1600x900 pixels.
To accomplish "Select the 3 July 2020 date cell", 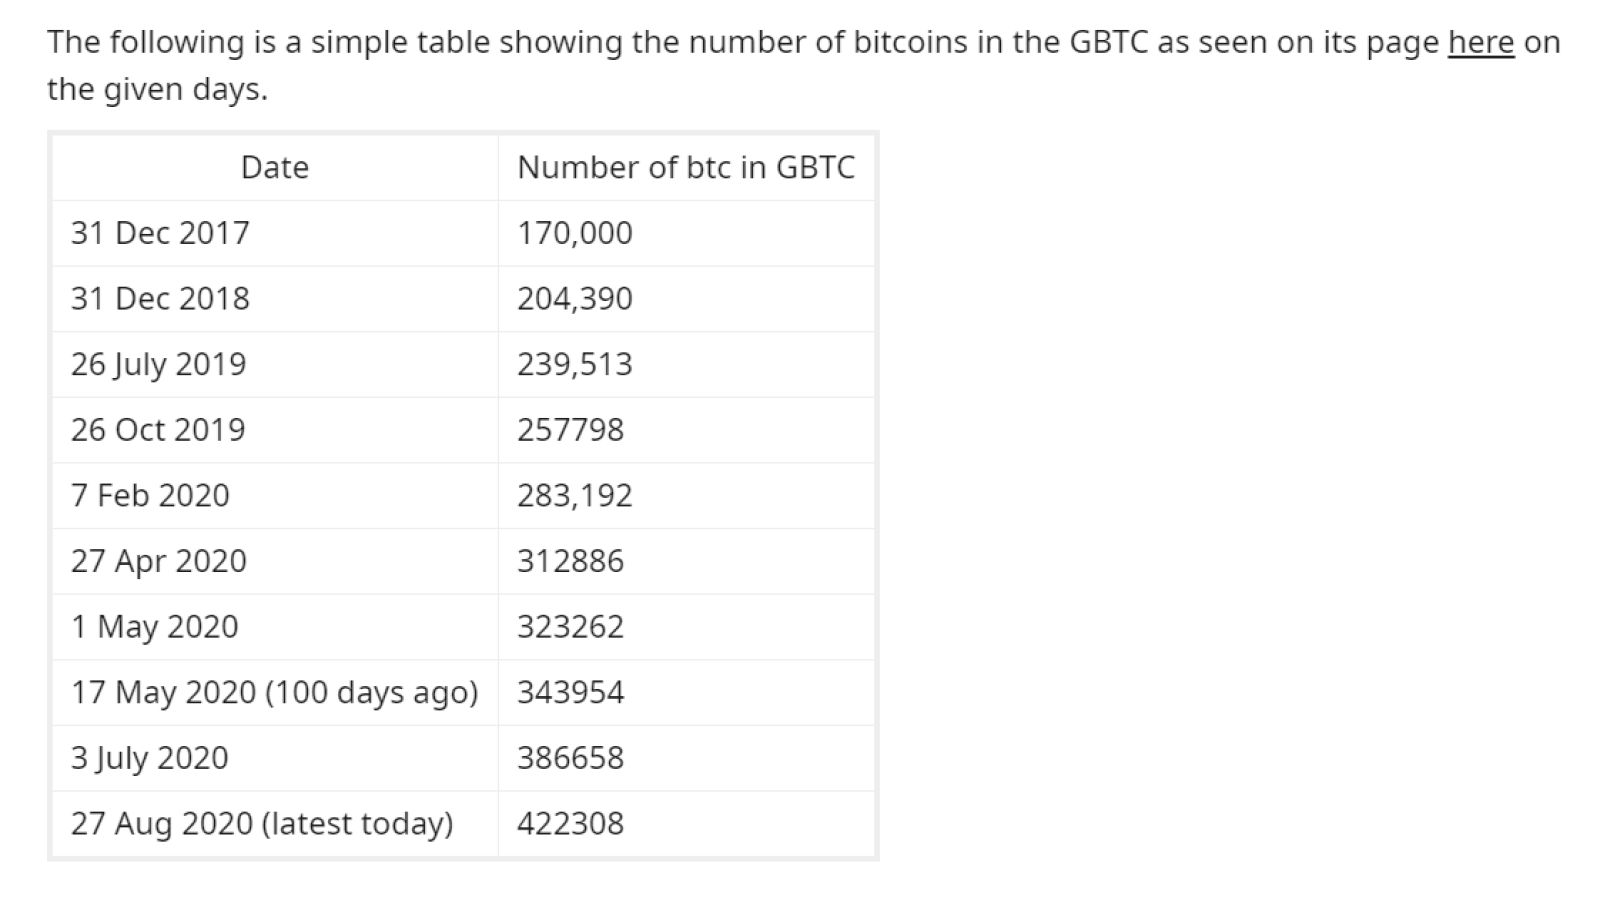I will click(x=275, y=758).
